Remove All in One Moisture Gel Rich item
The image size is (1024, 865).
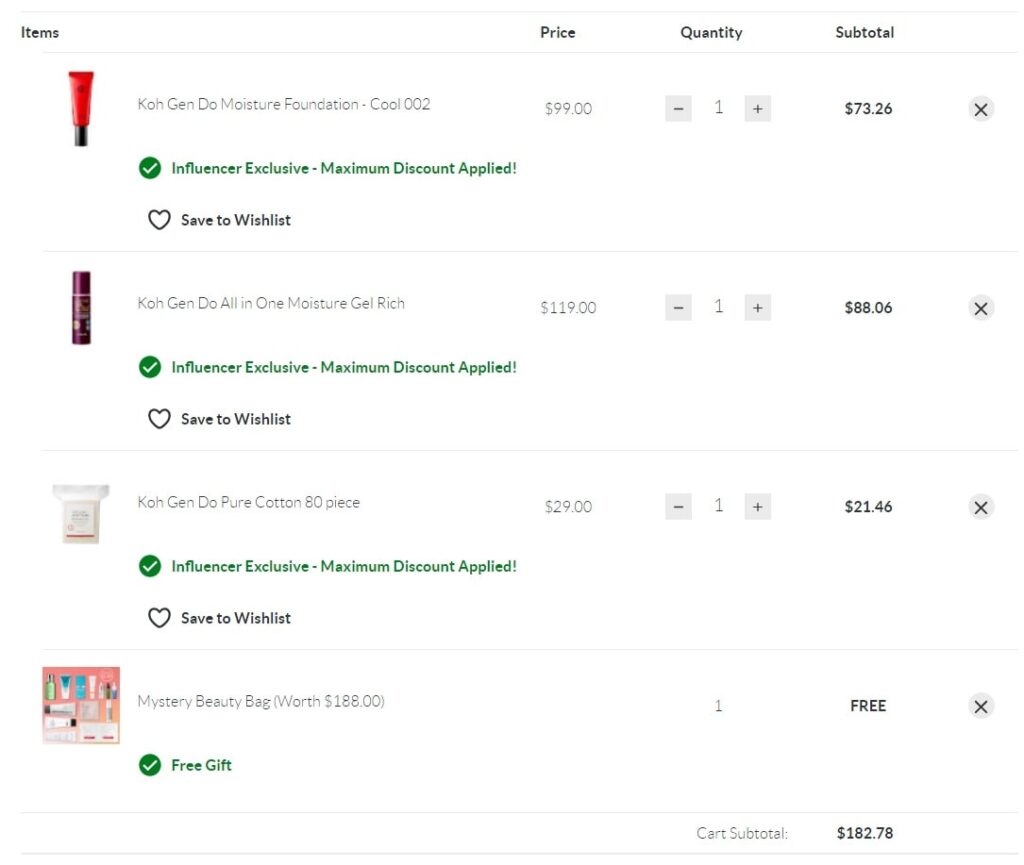point(981,308)
